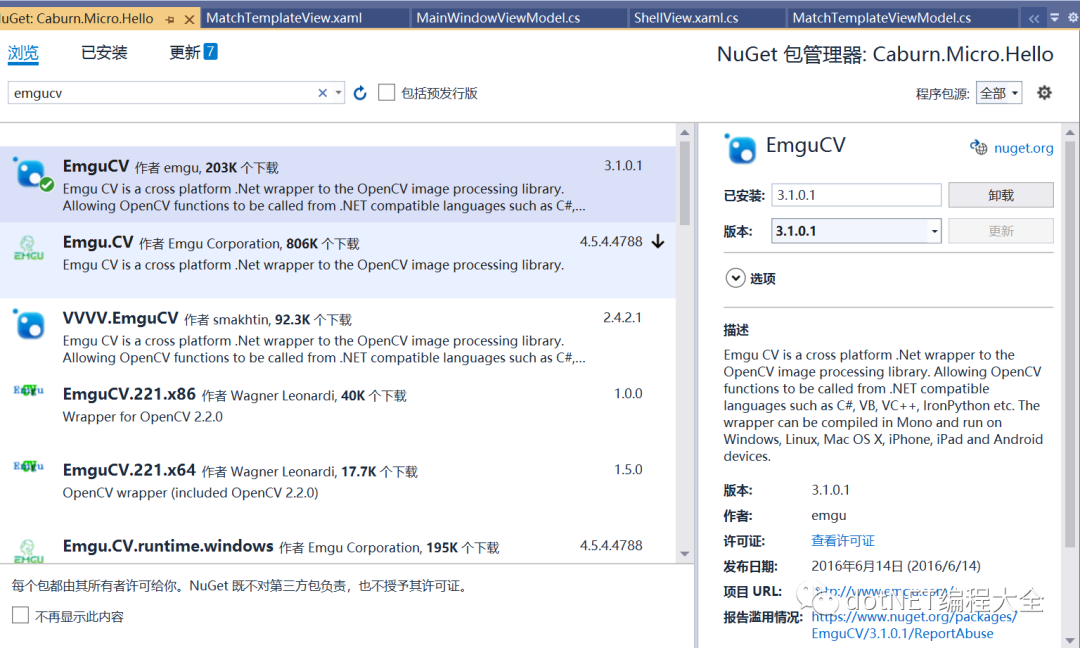Open package source dropdown 全部
This screenshot has height=648, width=1080.
[x=998, y=93]
